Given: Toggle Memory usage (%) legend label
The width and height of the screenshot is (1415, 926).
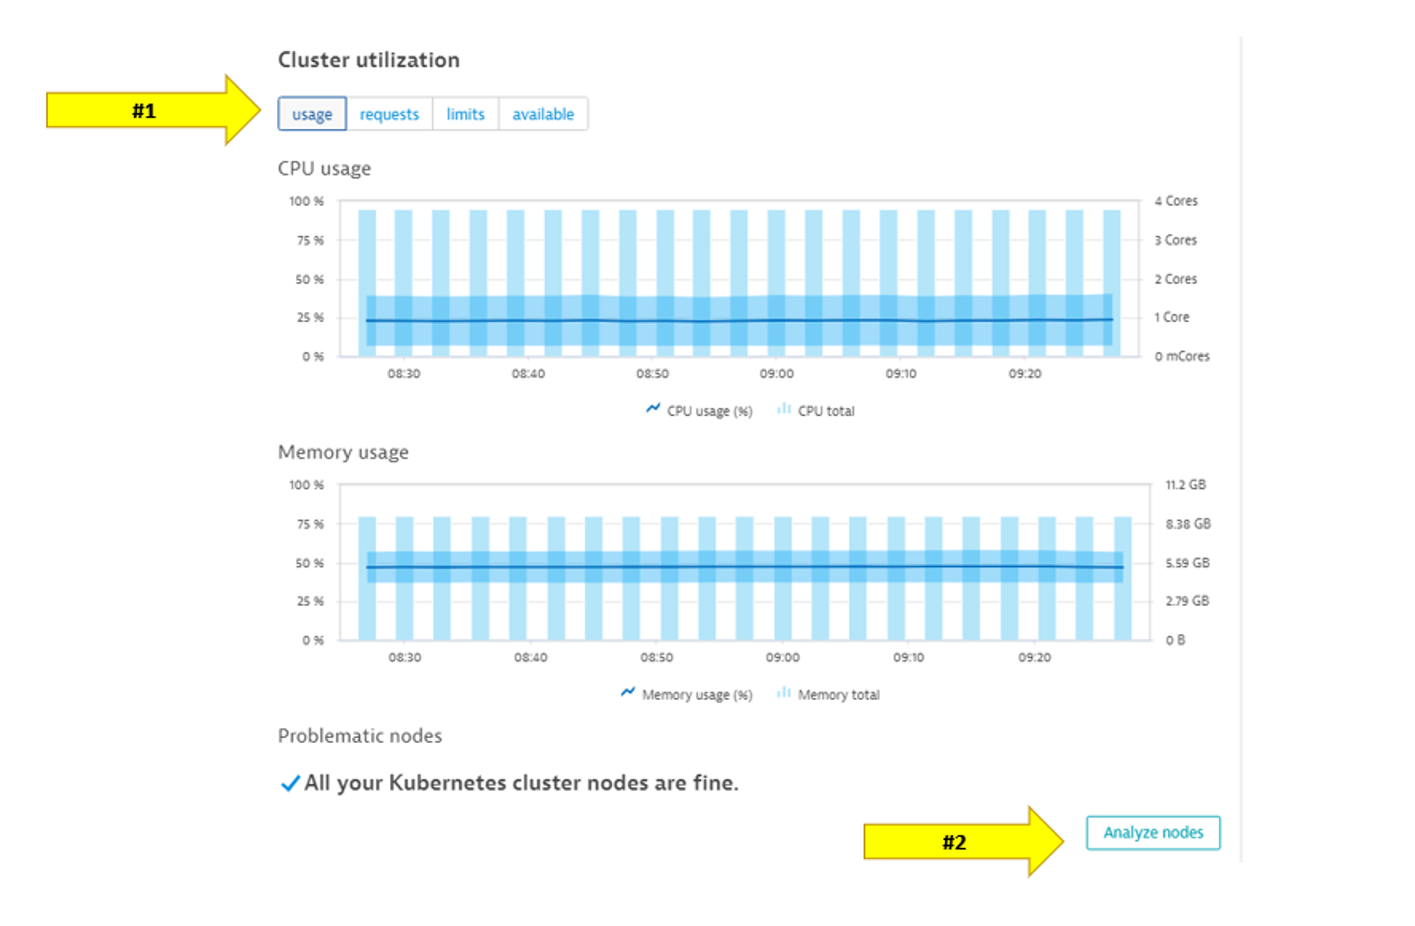Looking at the screenshot, I should 697,695.
